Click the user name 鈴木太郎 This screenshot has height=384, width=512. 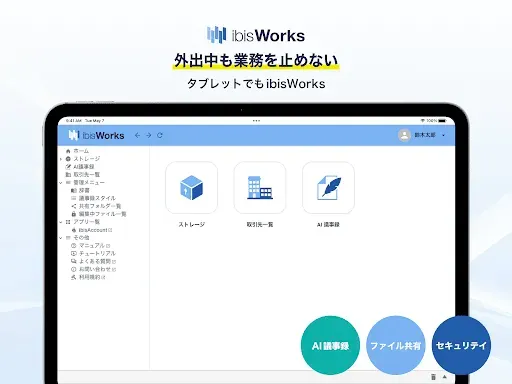point(425,135)
